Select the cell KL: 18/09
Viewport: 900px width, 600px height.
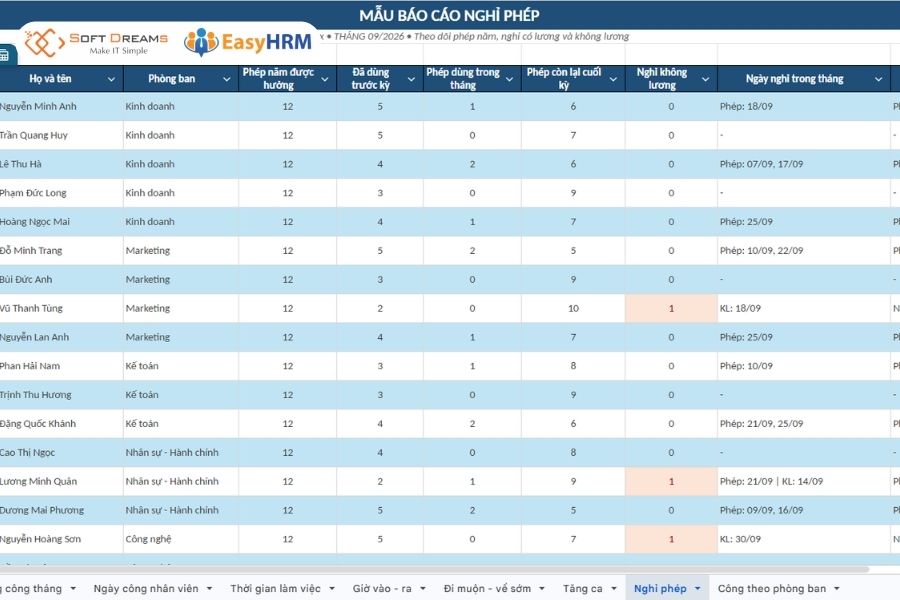point(804,308)
